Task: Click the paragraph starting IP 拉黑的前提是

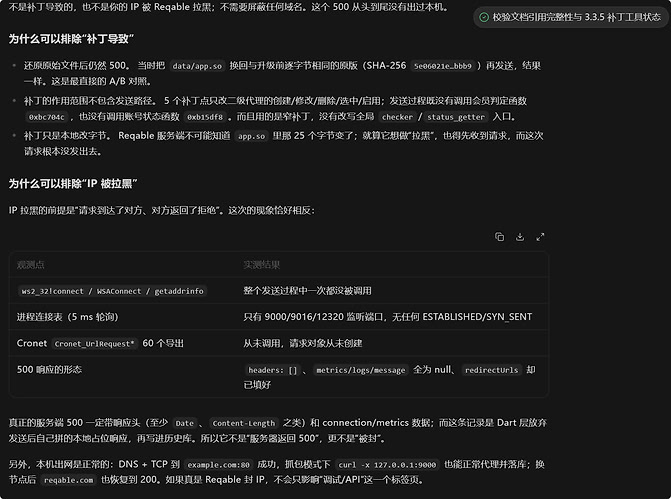Action: [162, 211]
